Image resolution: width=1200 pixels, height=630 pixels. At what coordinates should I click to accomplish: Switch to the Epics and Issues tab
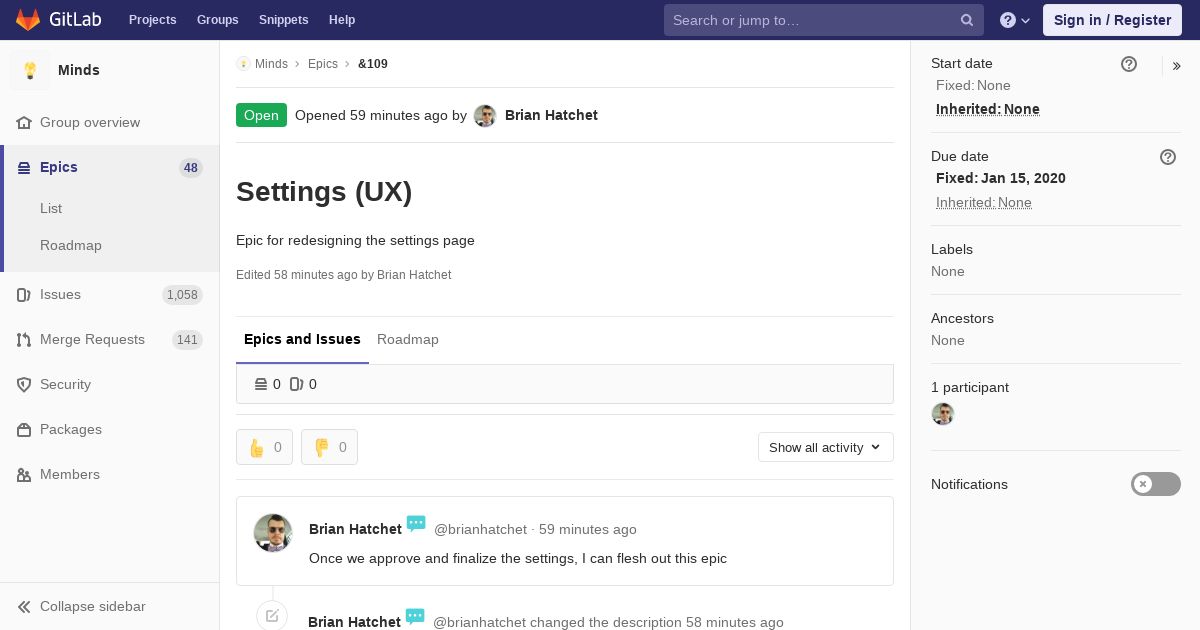coord(302,339)
